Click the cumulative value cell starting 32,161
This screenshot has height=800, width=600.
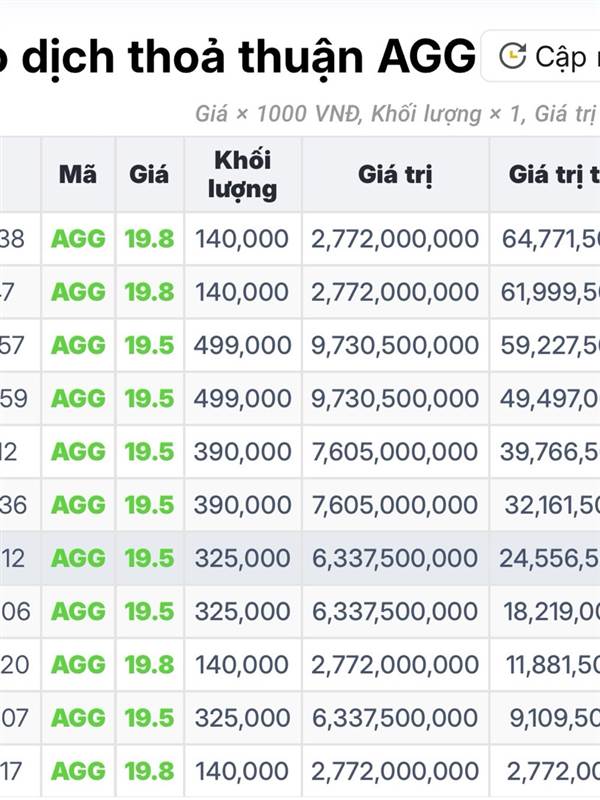coord(552,504)
